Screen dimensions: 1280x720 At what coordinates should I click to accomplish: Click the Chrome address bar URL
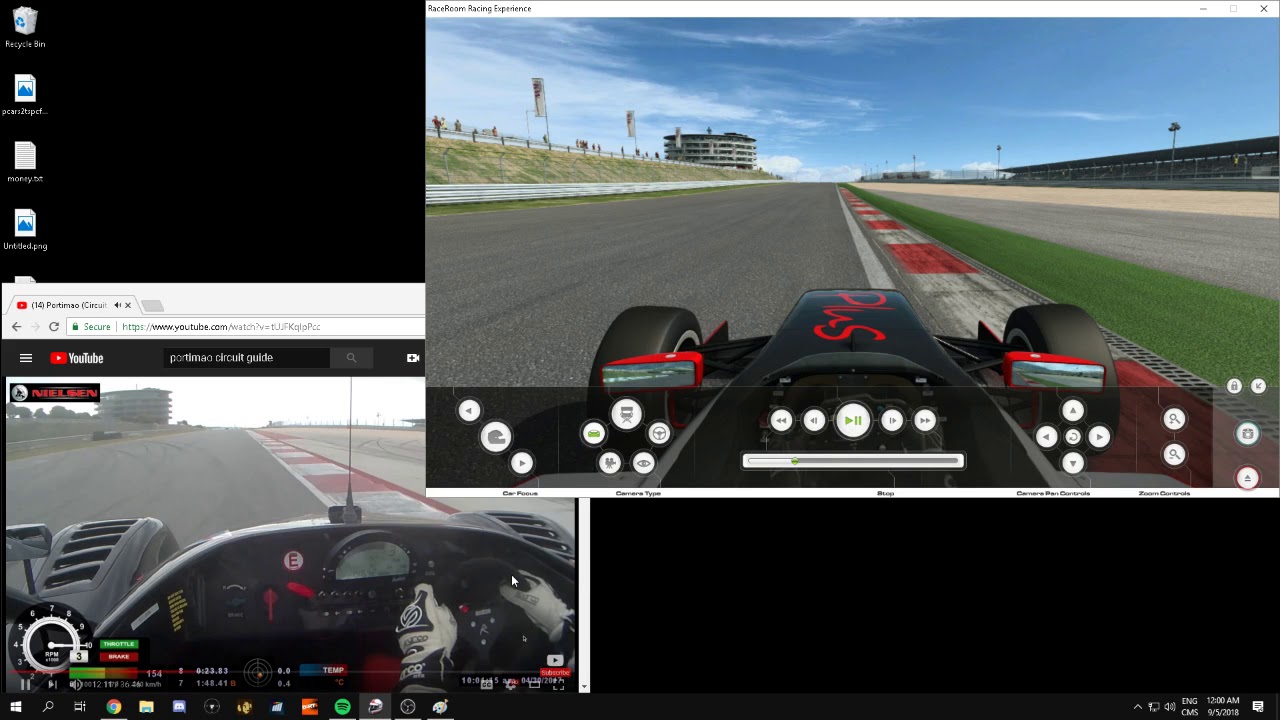point(221,327)
